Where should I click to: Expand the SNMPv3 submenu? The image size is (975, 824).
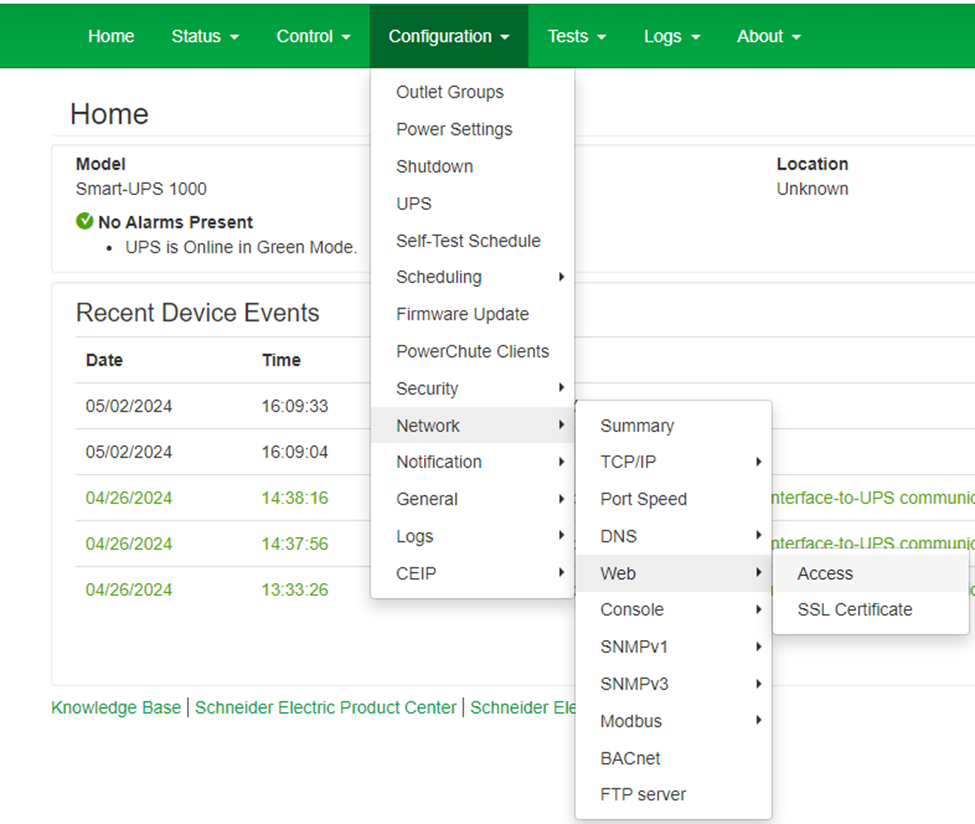click(673, 684)
